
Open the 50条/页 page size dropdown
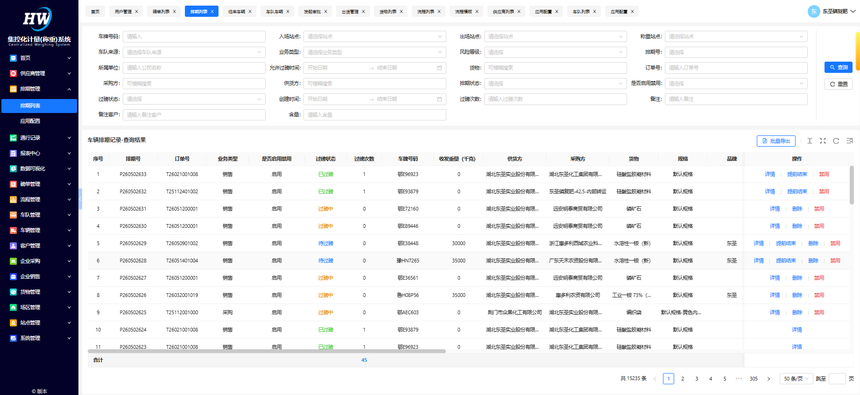[x=795, y=379]
